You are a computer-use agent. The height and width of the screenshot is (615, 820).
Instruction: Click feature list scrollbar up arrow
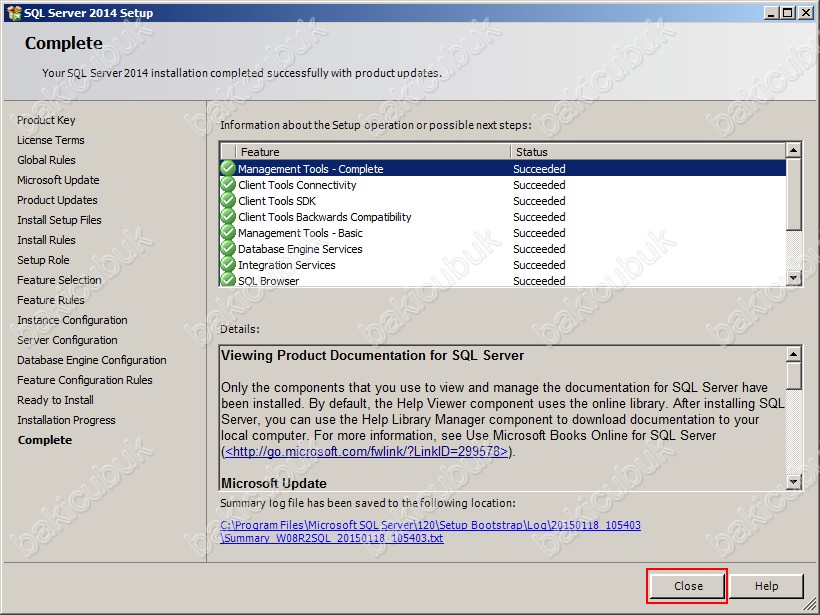793,151
